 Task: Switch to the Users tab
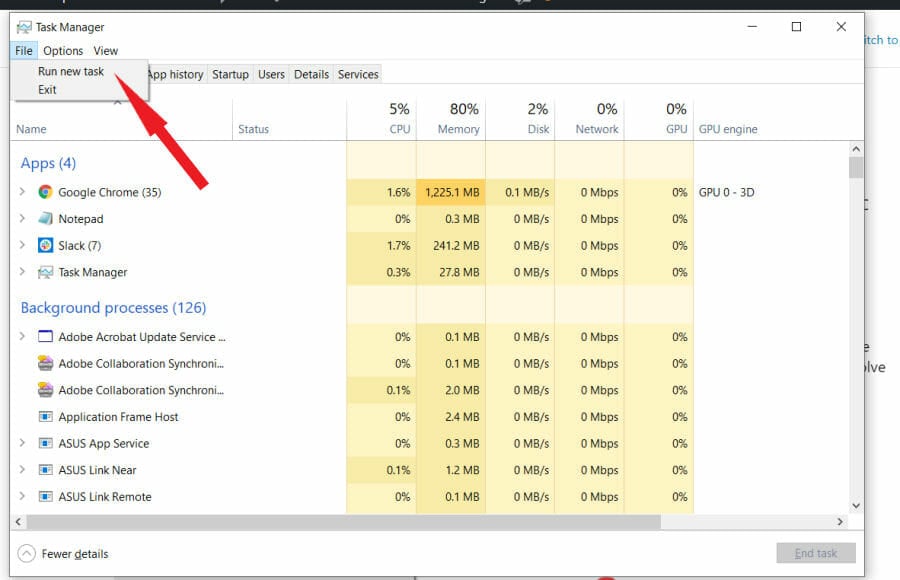[271, 74]
